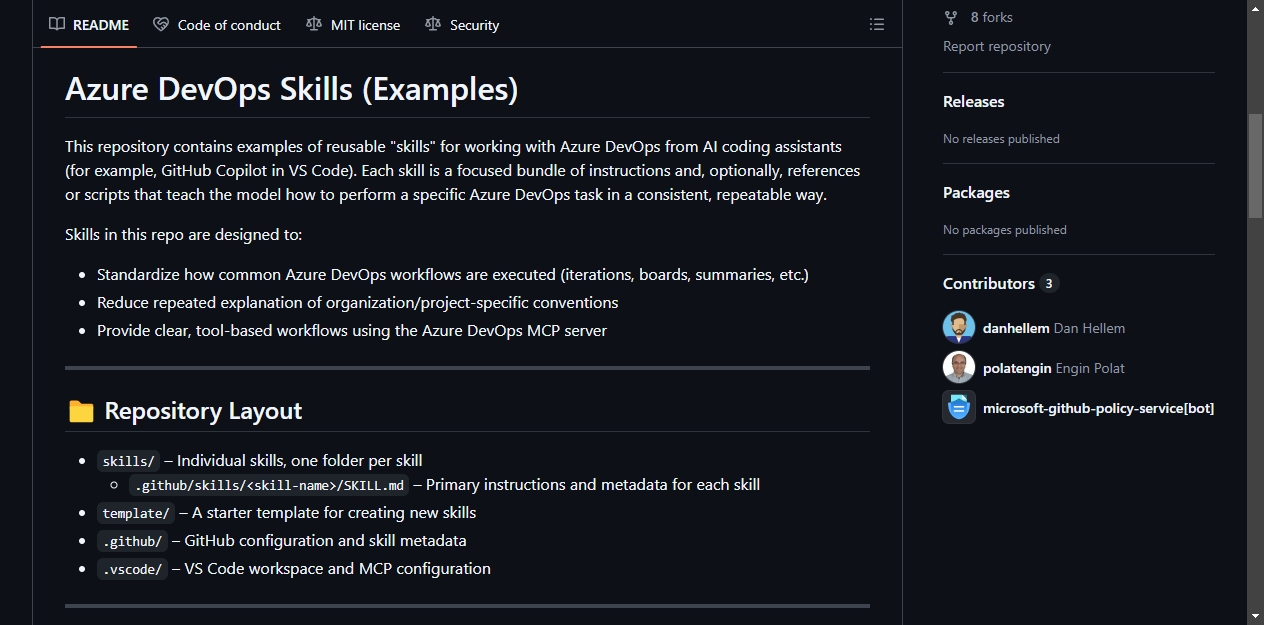This screenshot has height=625, width=1264.
Task: Click the Contributors count badge 3
Action: tap(1049, 284)
